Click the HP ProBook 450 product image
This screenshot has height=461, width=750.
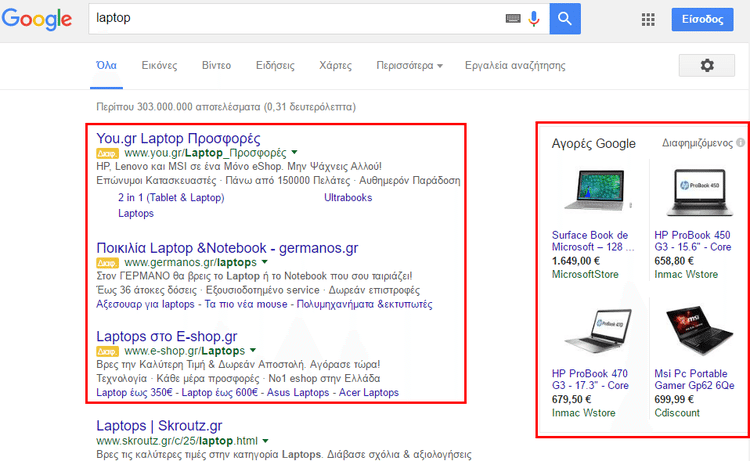coord(699,192)
